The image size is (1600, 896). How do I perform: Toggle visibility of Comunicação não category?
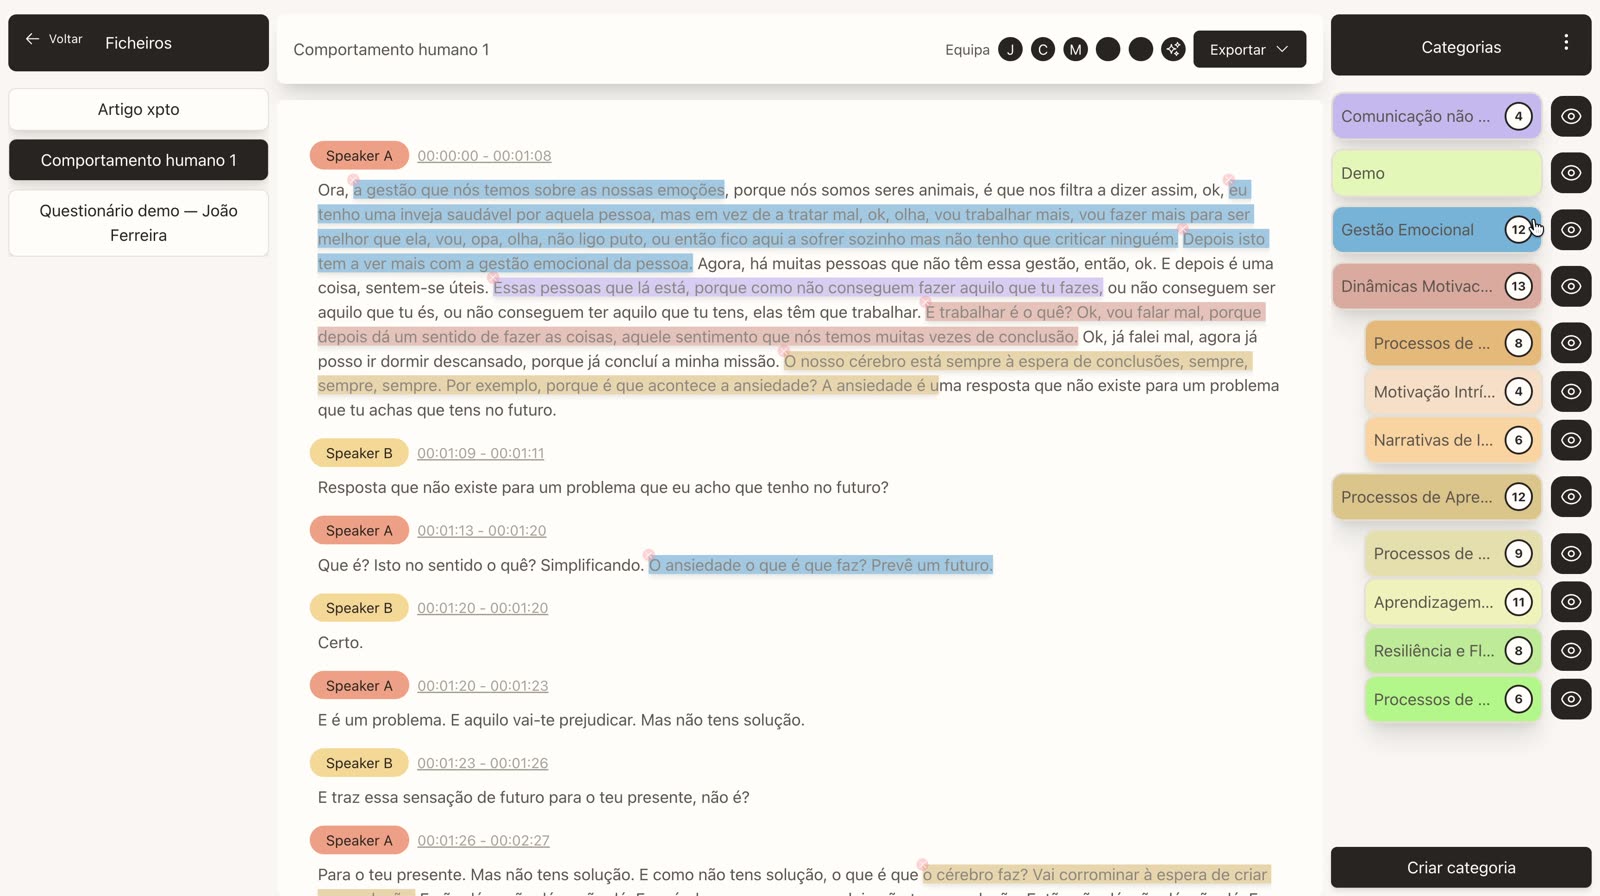coord(1571,116)
